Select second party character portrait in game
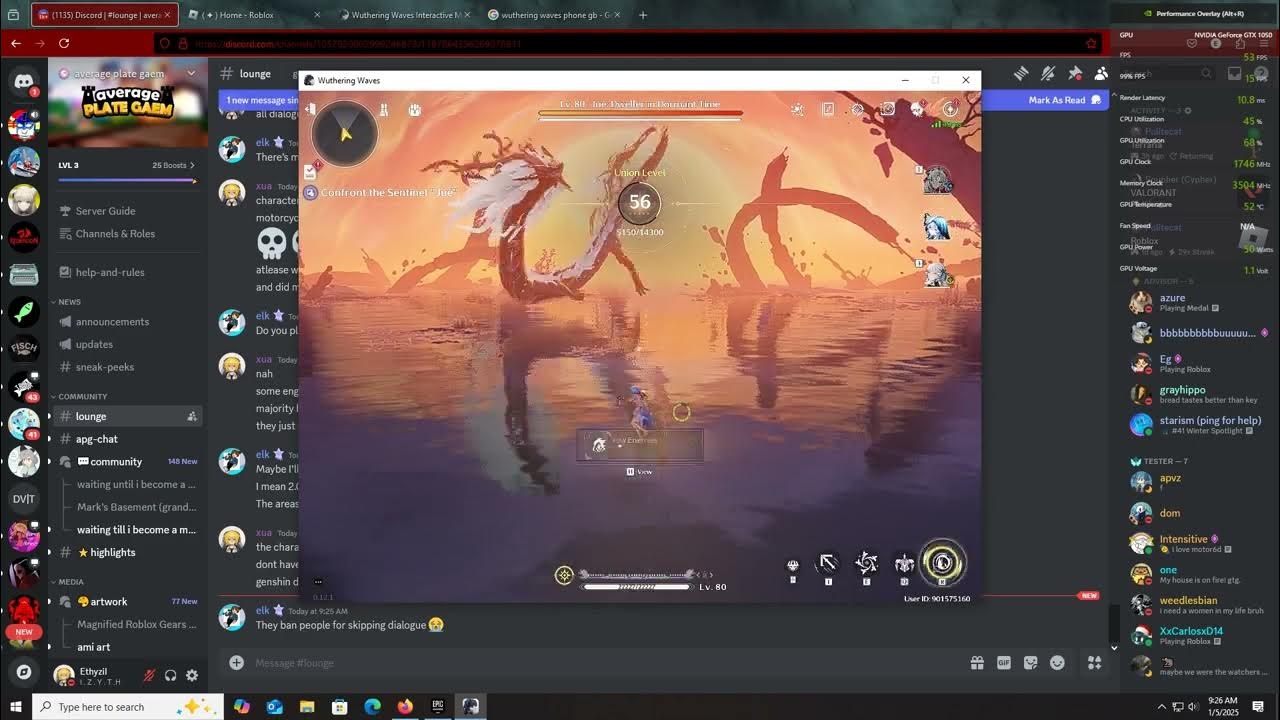 pos(937,226)
